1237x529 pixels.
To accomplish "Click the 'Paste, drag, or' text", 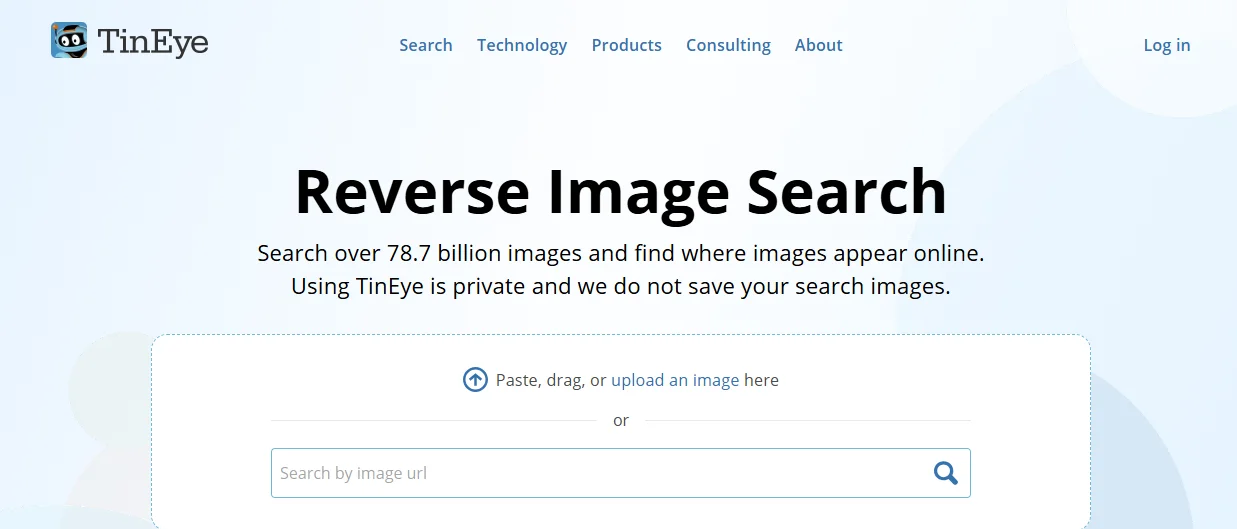I will point(551,380).
